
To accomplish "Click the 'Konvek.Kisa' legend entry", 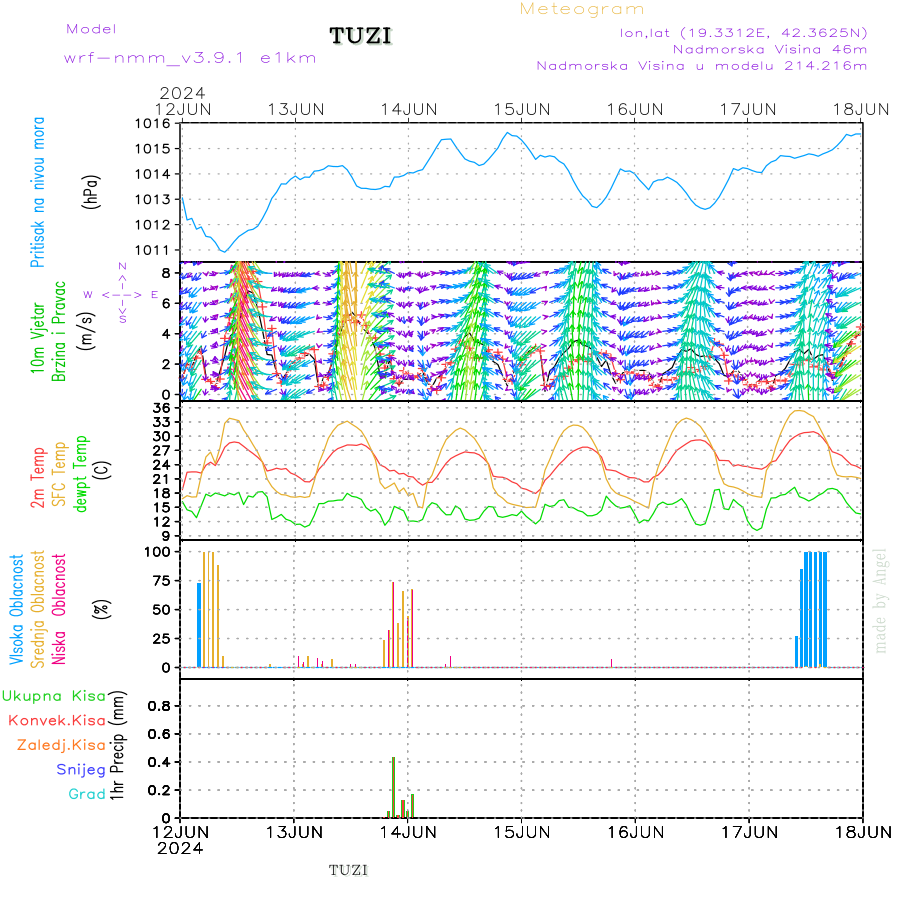I will tap(57, 721).
